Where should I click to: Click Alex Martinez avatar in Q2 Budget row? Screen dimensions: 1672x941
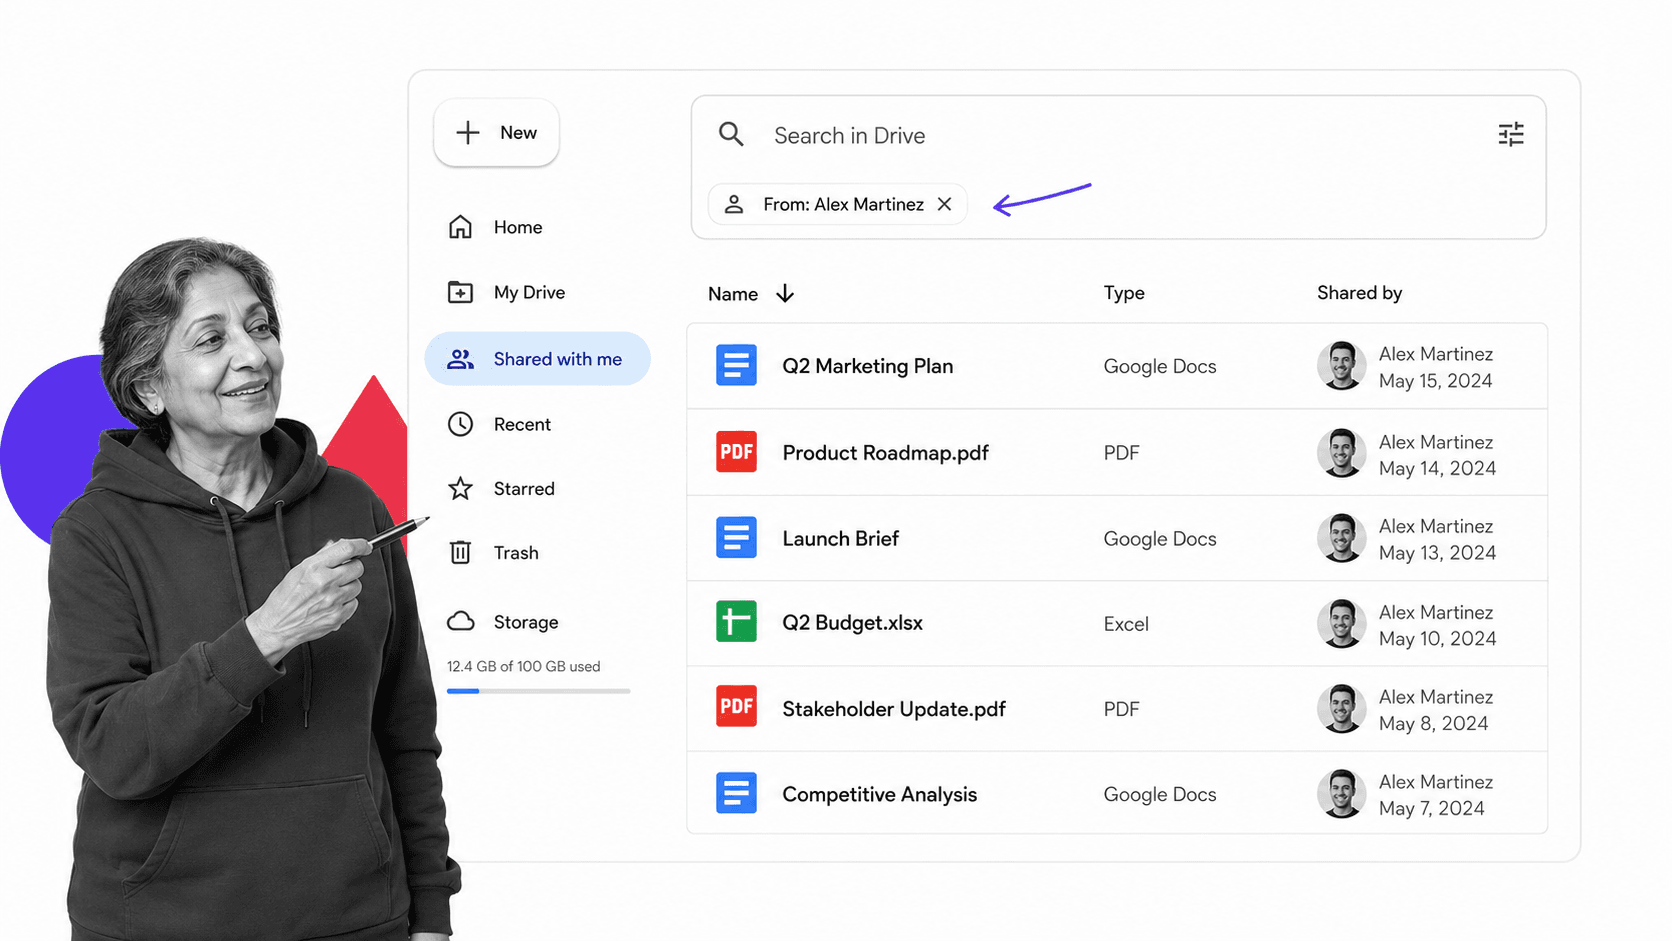coord(1342,623)
